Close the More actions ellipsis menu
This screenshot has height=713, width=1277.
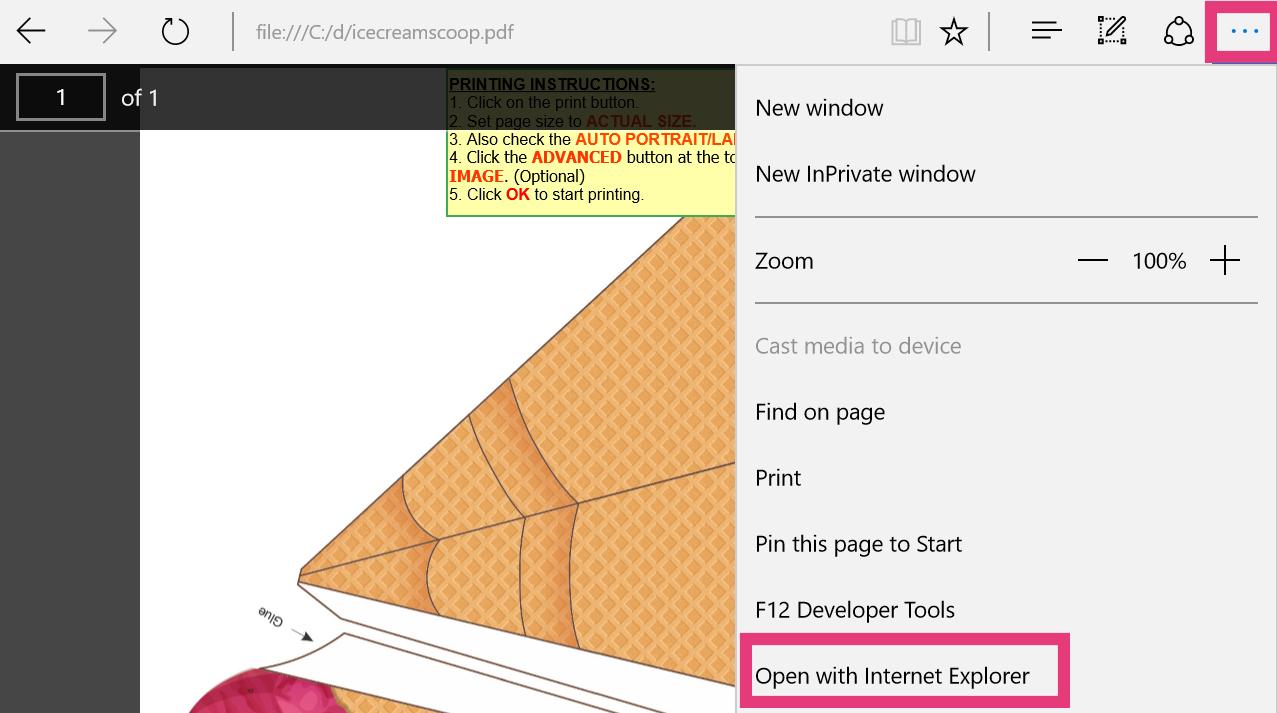click(x=1244, y=32)
